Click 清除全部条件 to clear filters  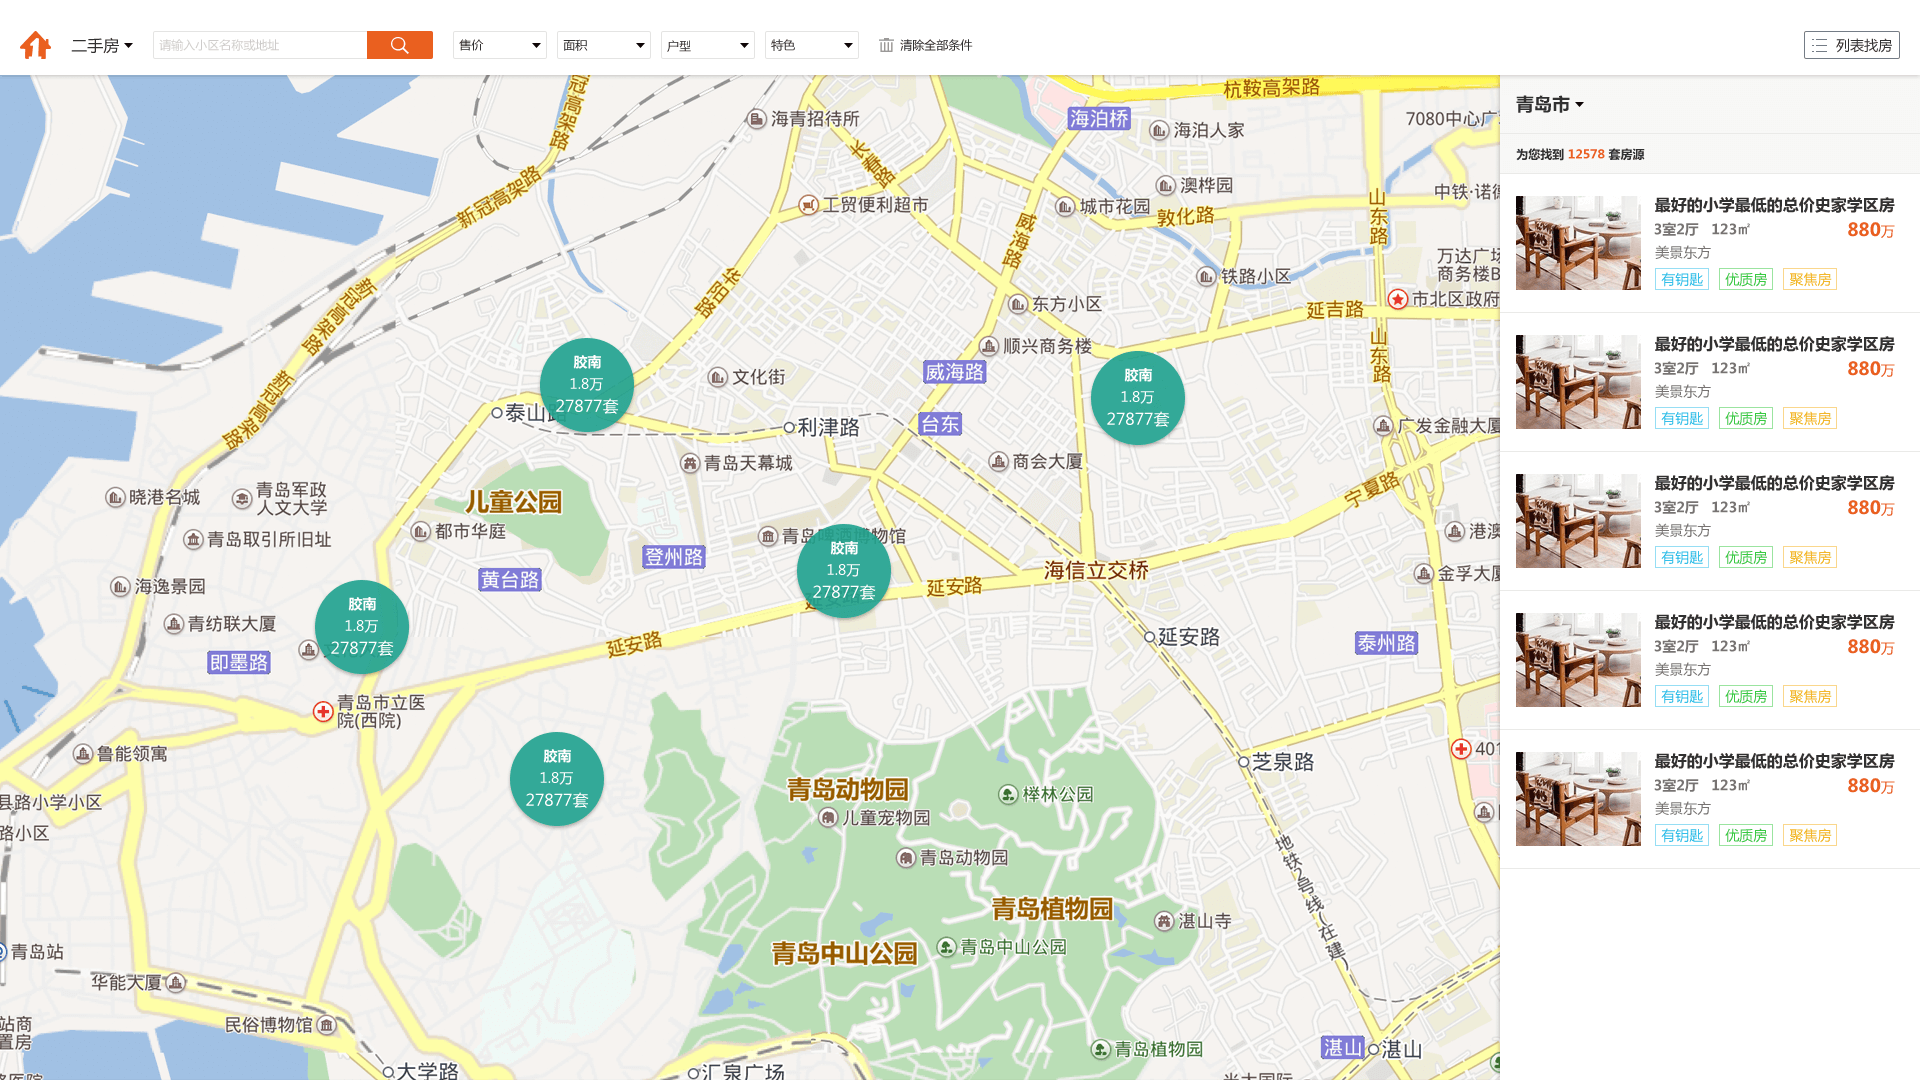coord(935,45)
